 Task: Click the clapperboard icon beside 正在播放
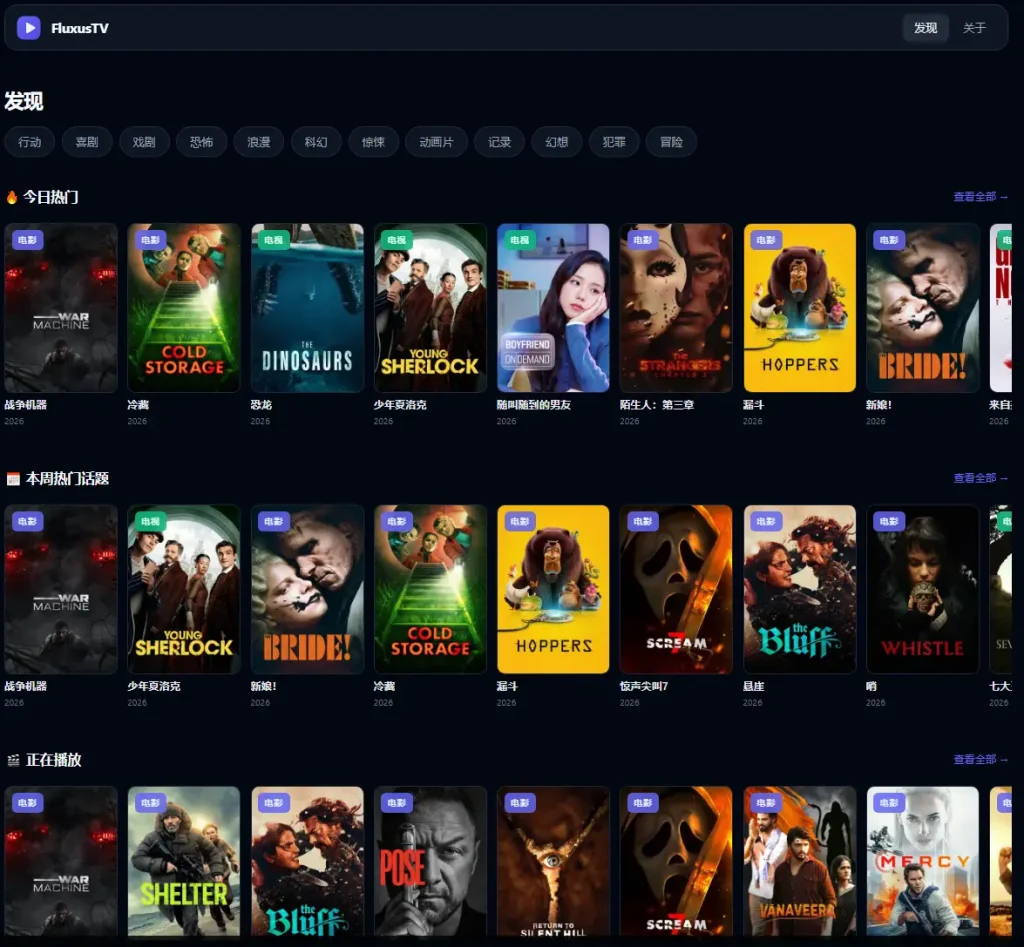pyautogui.click(x=13, y=760)
